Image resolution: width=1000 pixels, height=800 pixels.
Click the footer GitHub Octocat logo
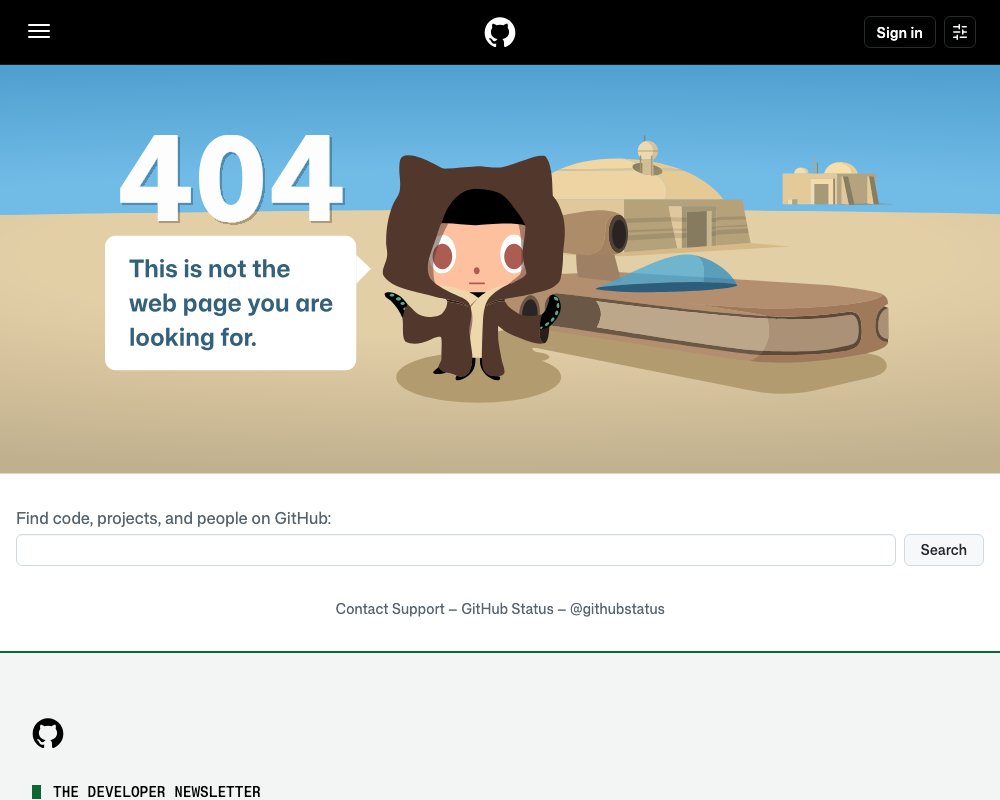48,734
